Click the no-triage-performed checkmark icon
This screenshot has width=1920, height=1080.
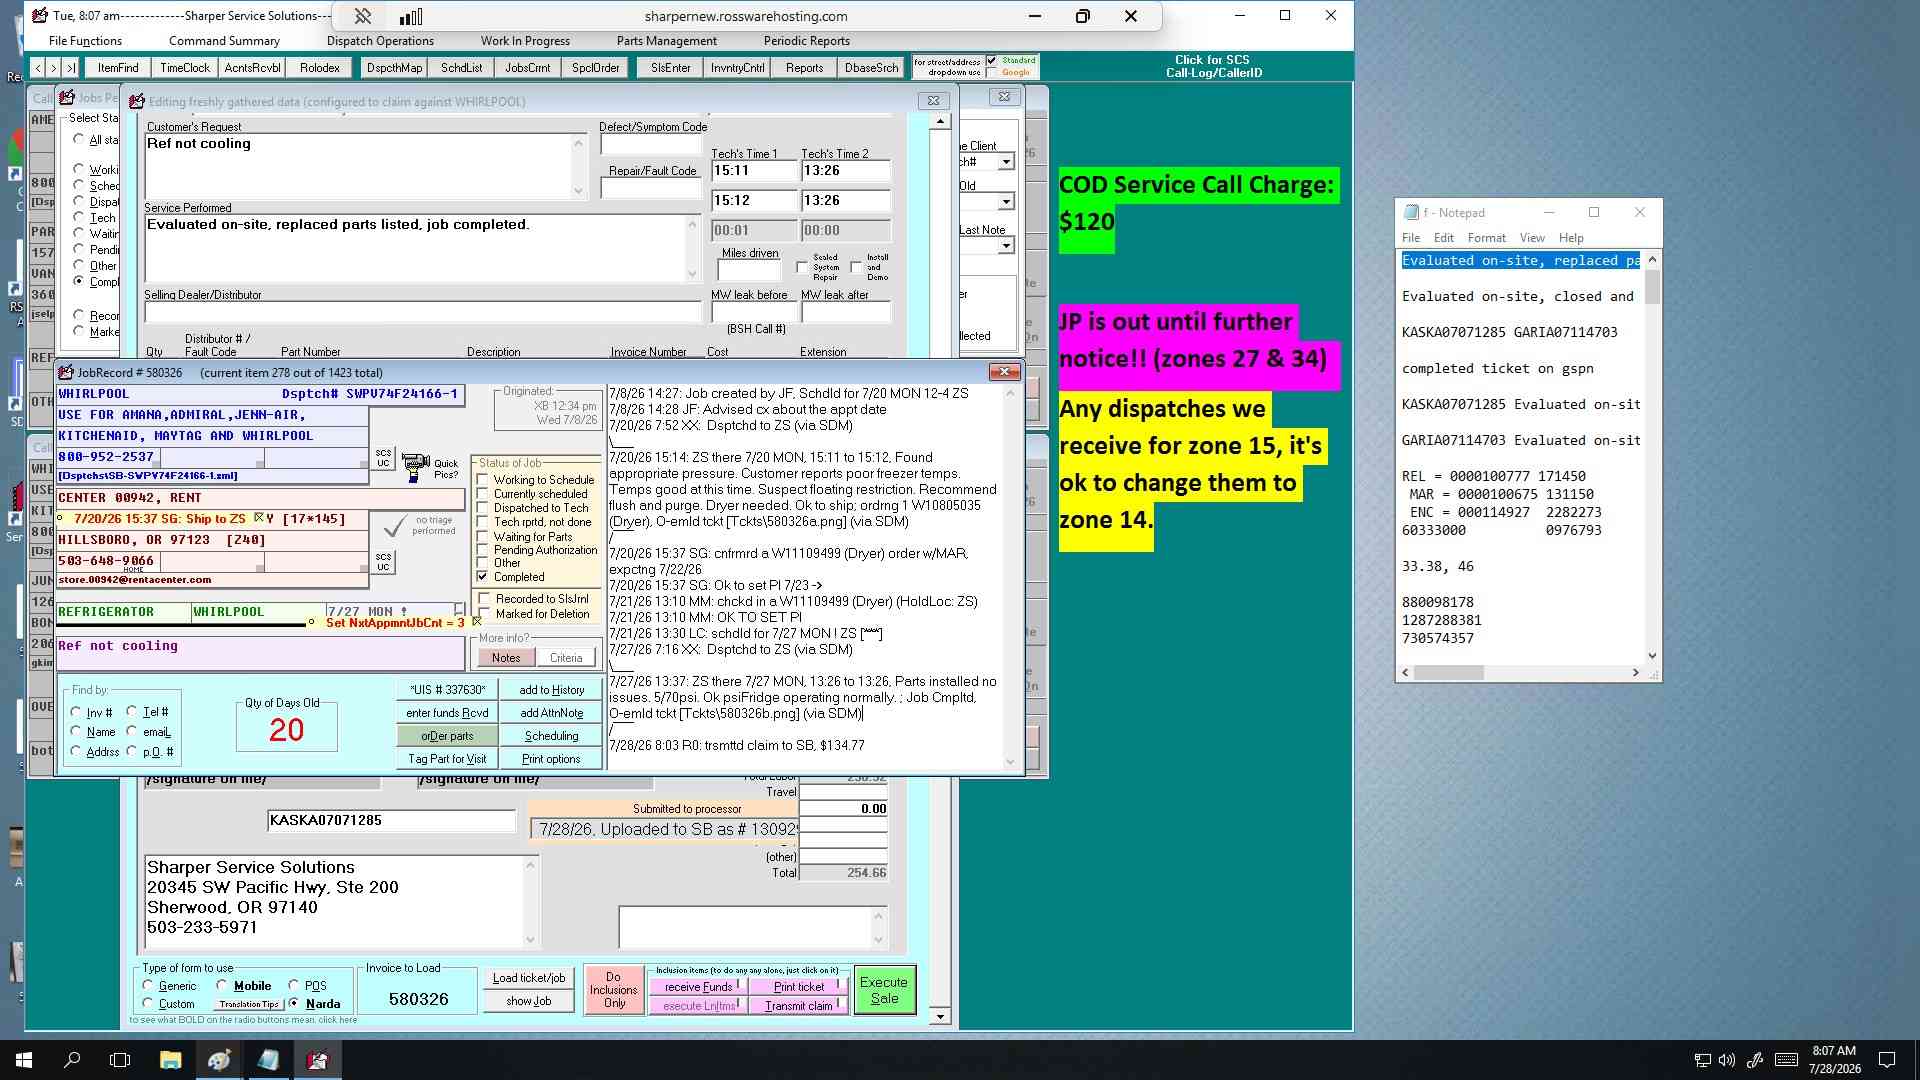[x=395, y=526]
